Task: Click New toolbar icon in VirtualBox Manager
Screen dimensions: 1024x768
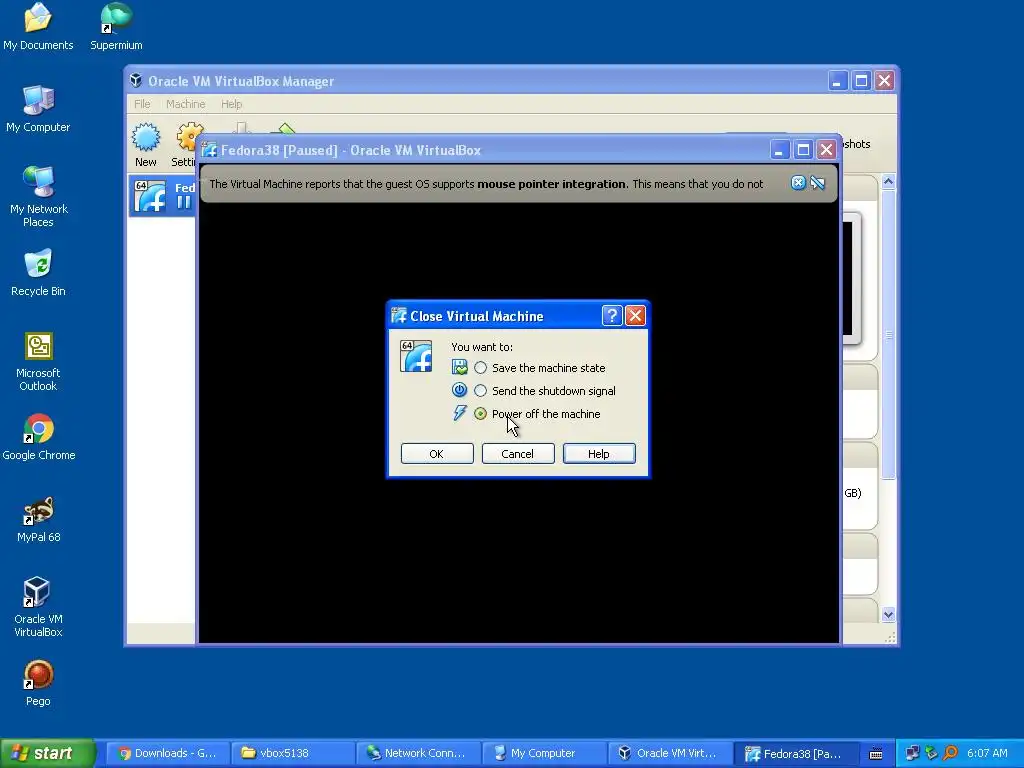Action: (x=146, y=145)
